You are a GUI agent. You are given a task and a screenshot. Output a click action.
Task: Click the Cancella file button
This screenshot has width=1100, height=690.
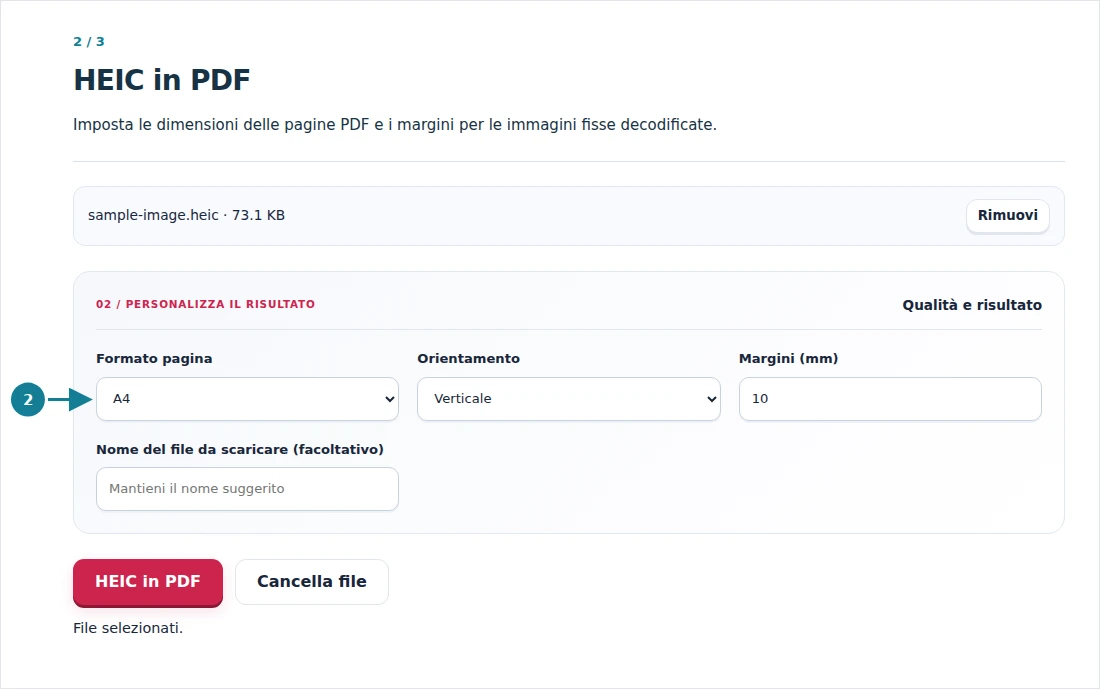click(x=311, y=582)
